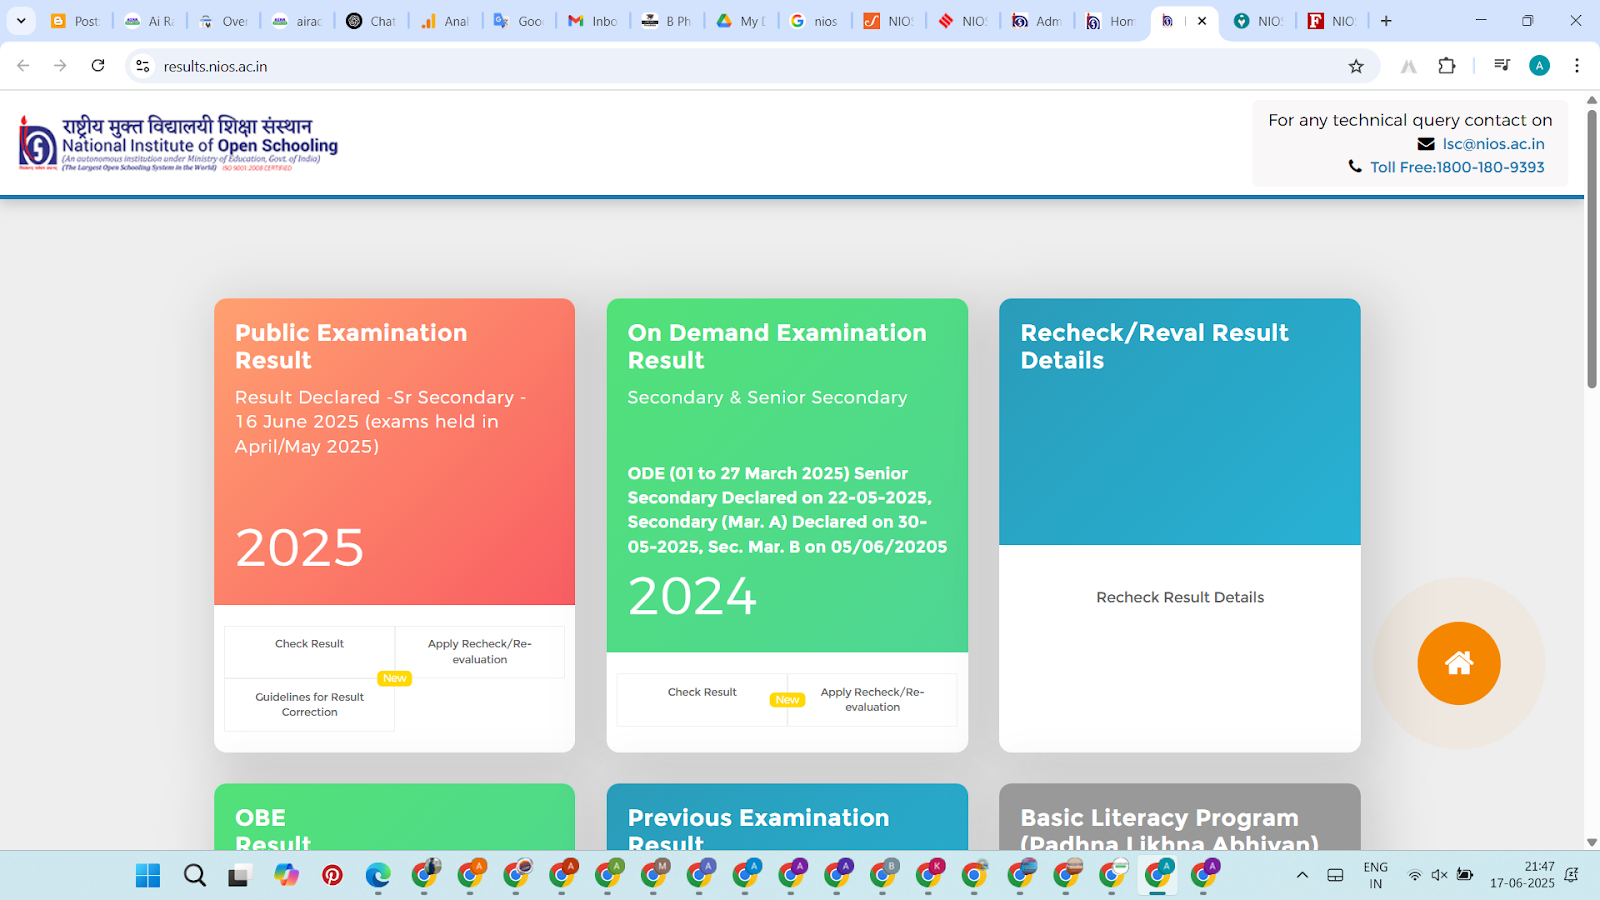Apply Recheck/Re-evaluation under On Demand Examination
The height and width of the screenshot is (900, 1600).
click(x=872, y=700)
